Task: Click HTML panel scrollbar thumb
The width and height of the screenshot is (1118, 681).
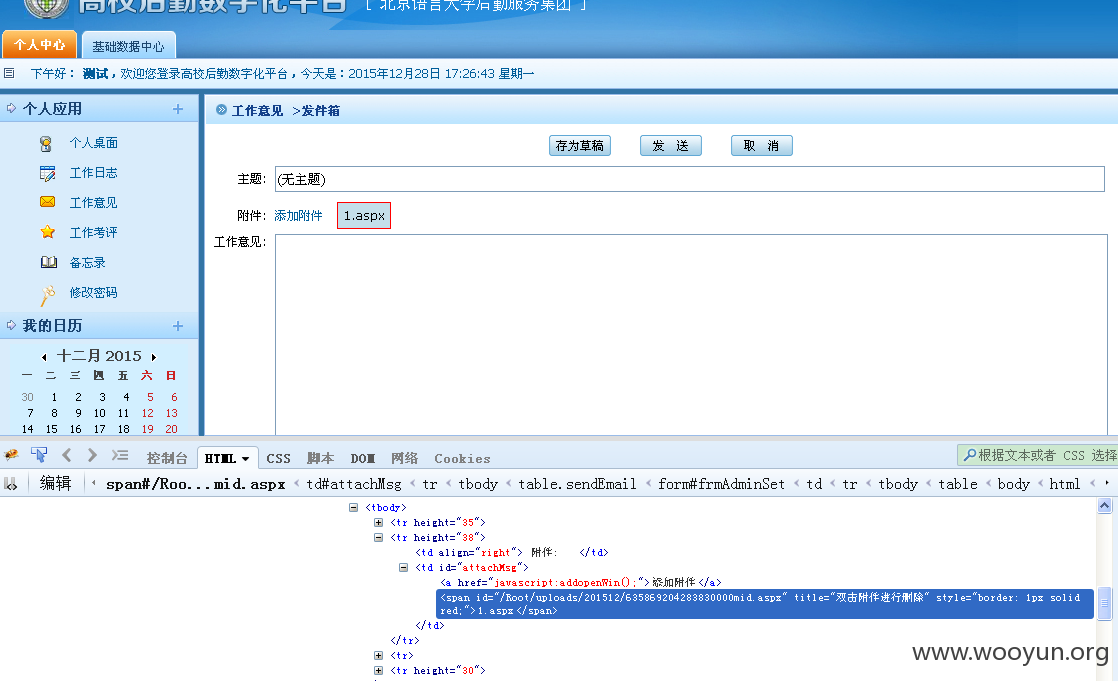Action: [x=1104, y=603]
